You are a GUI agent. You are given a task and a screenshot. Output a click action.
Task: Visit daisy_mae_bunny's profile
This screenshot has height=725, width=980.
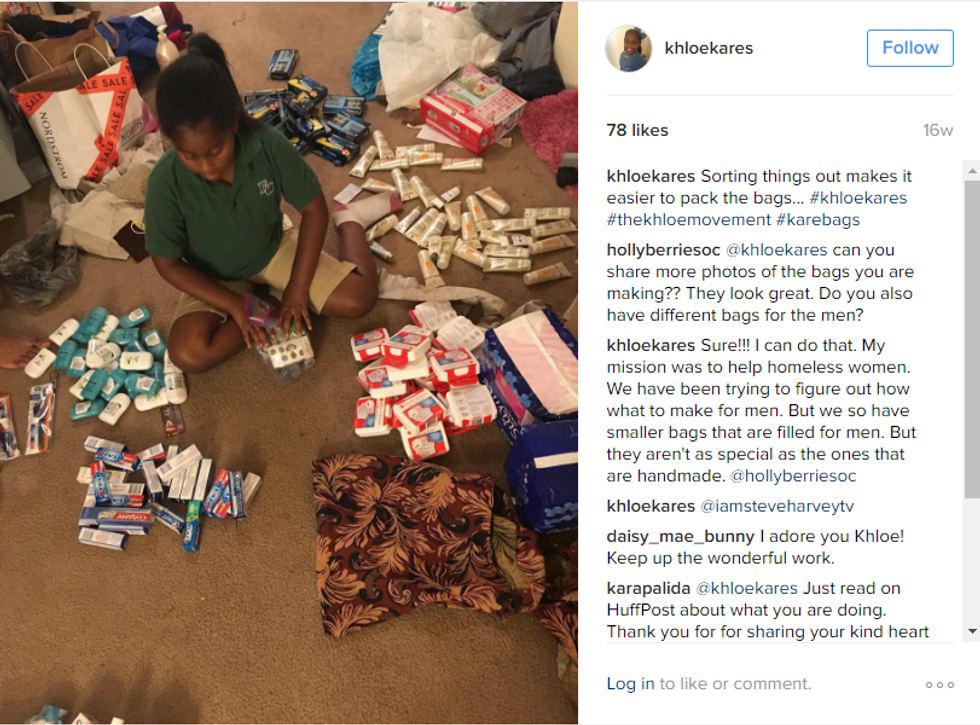(680, 536)
